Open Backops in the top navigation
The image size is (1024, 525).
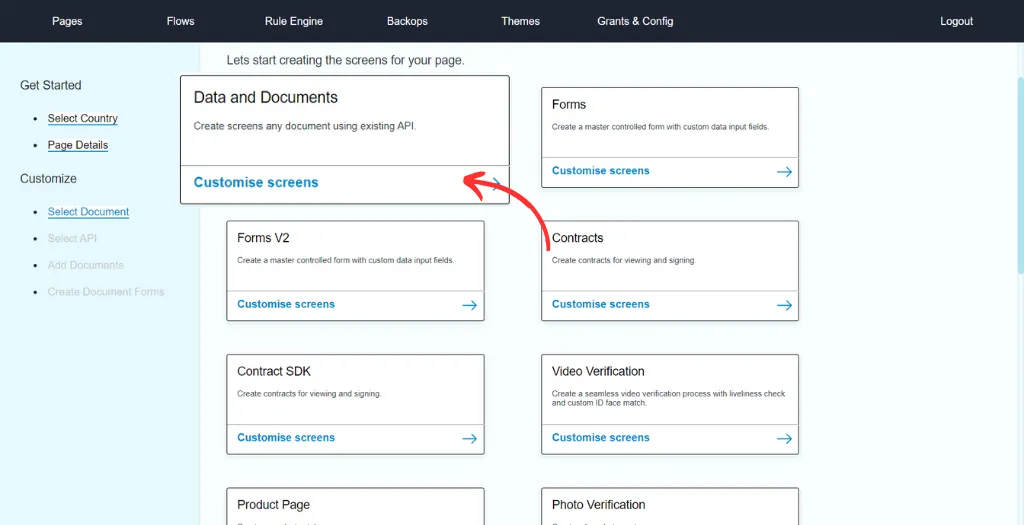tap(407, 21)
